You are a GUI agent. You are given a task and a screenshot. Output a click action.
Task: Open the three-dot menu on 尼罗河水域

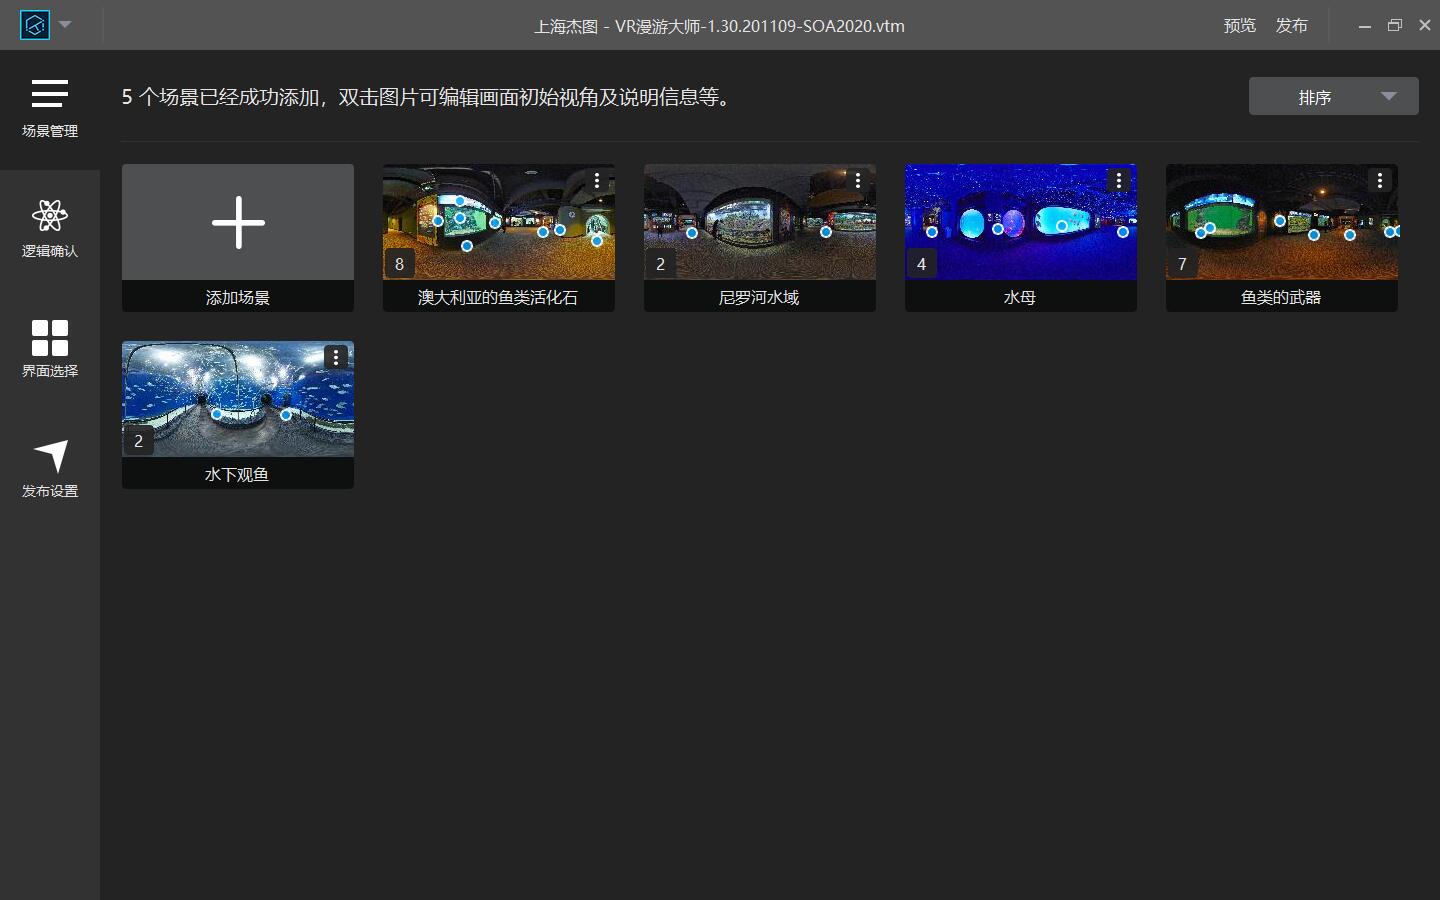tap(858, 180)
